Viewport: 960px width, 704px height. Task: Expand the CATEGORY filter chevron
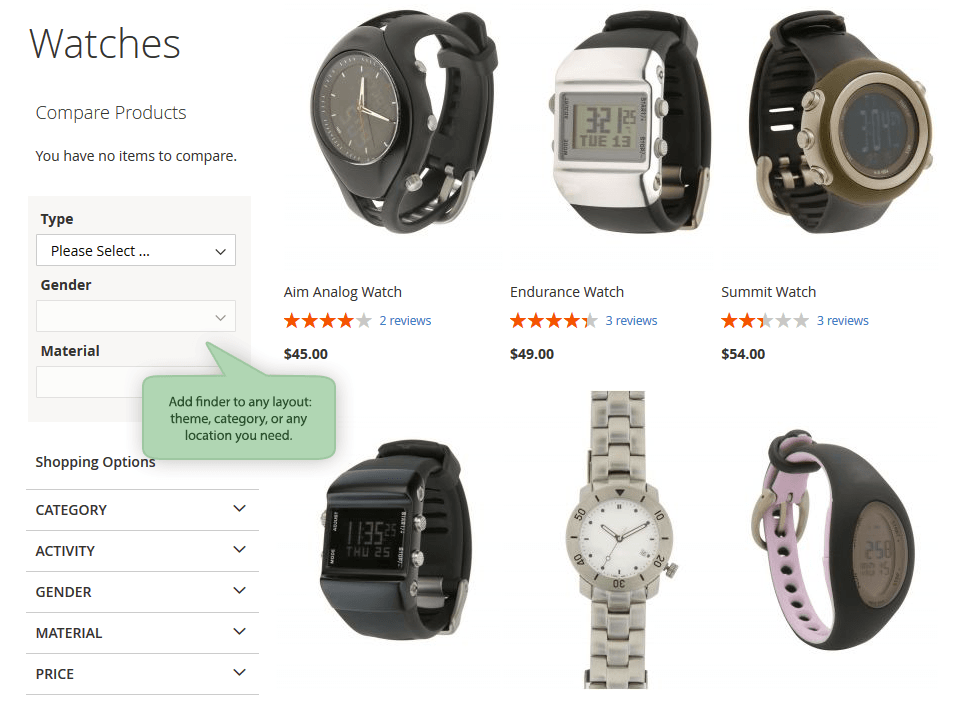coord(239,509)
